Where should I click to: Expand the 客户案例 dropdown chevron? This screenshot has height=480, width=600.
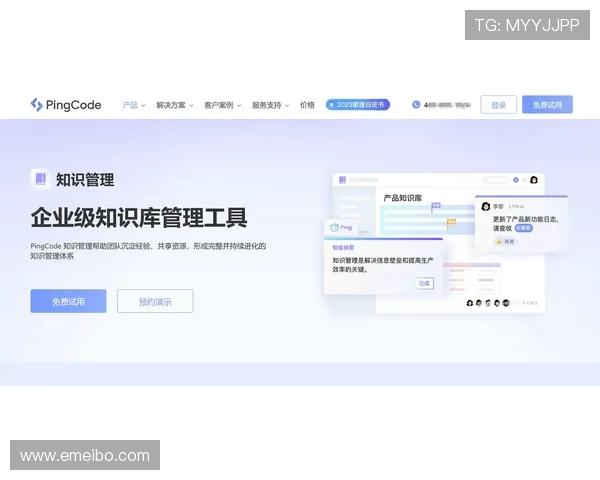[239, 105]
